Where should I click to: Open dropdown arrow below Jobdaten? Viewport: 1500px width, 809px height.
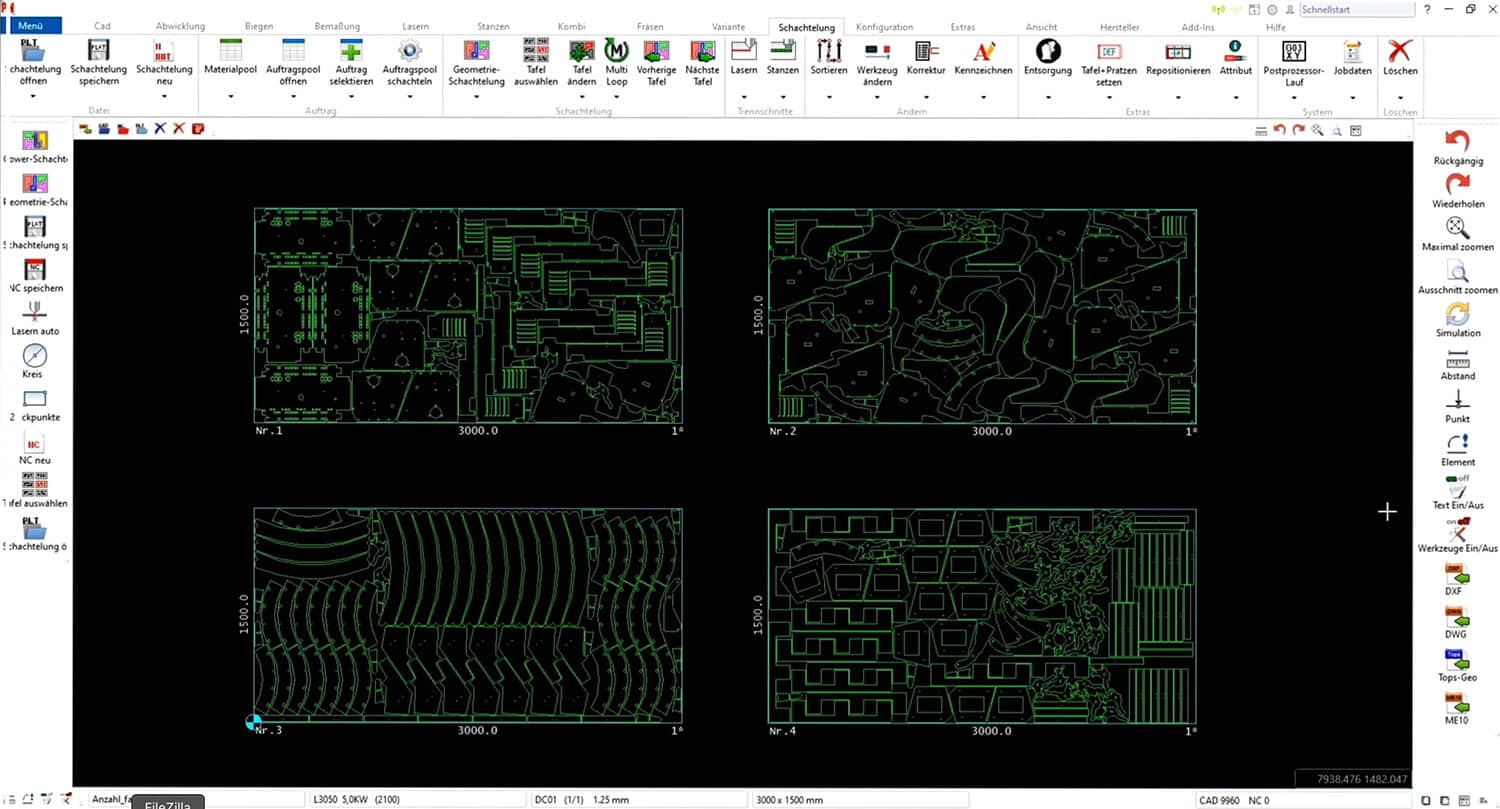[1352, 97]
